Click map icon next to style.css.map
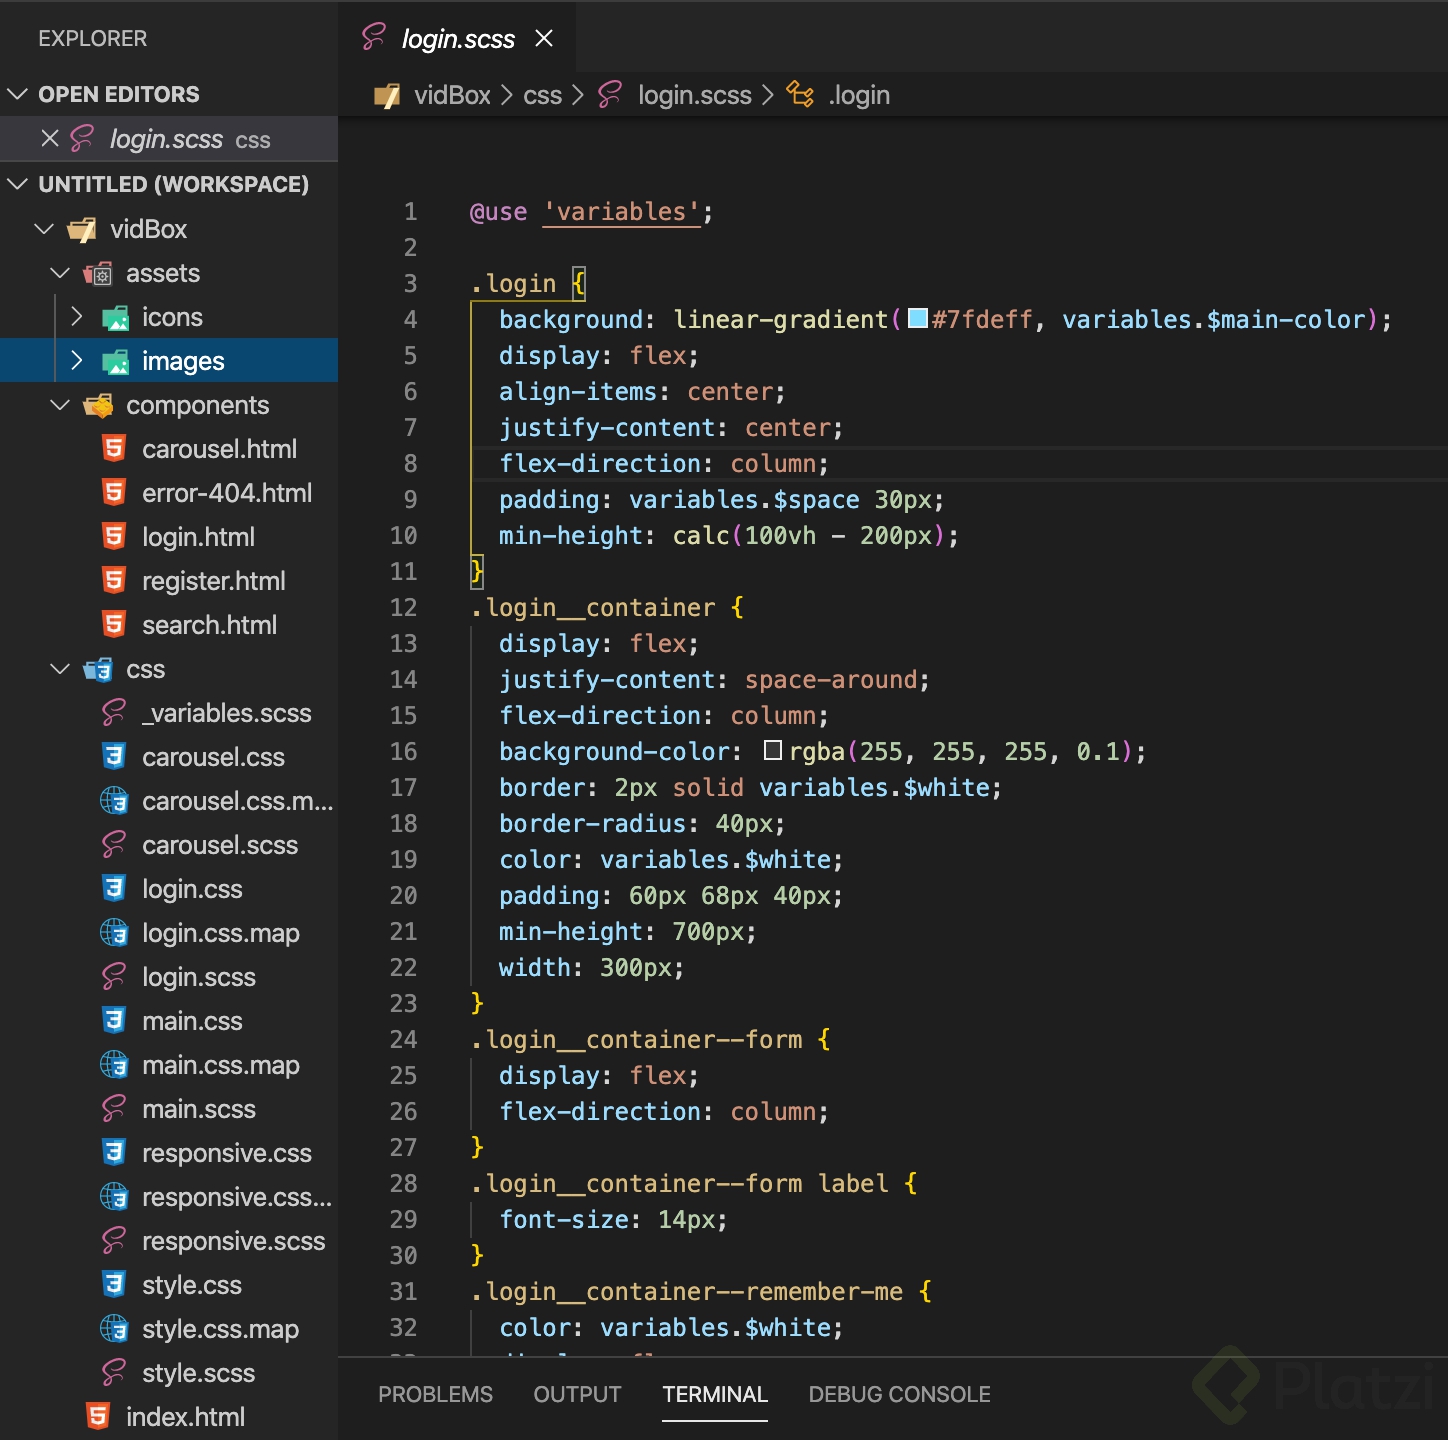The height and width of the screenshot is (1440, 1448). click(x=115, y=1329)
